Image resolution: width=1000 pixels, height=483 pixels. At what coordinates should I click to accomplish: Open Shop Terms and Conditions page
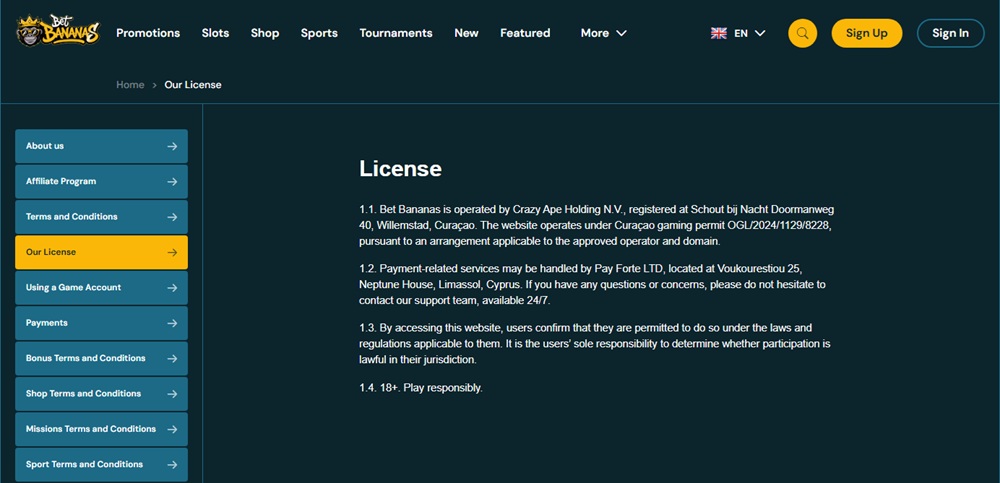pyautogui.click(x=101, y=394)
